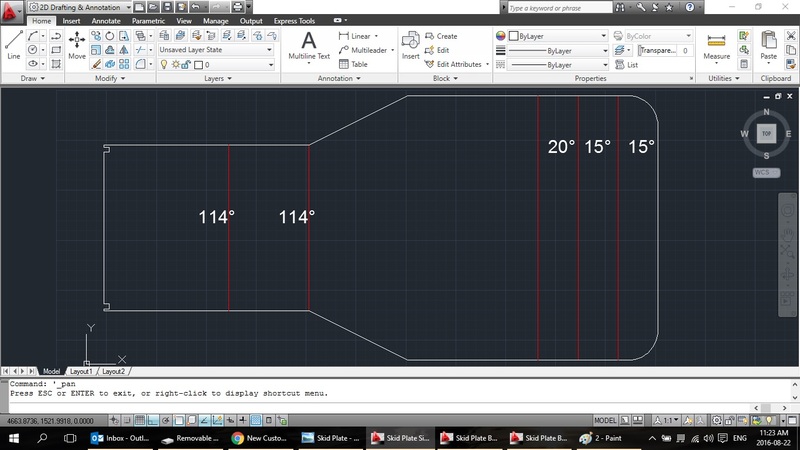Click the Quick Calculator icon in Utilities
800x450 pixels.
pos(744,64)
